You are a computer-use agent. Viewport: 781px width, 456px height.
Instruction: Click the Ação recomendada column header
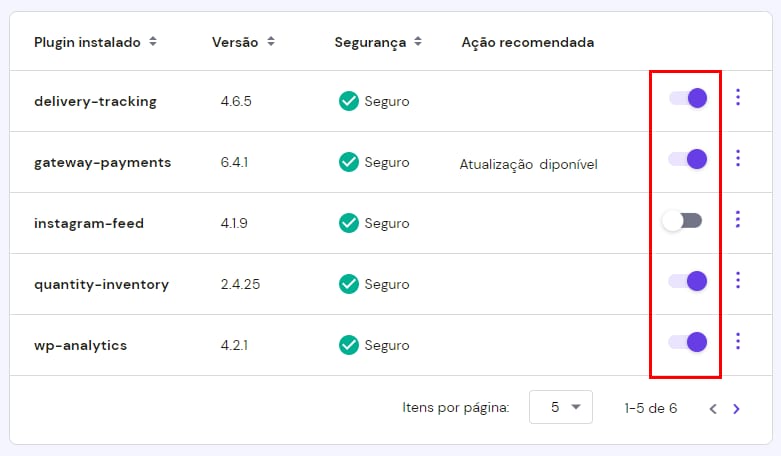point(527,42)
